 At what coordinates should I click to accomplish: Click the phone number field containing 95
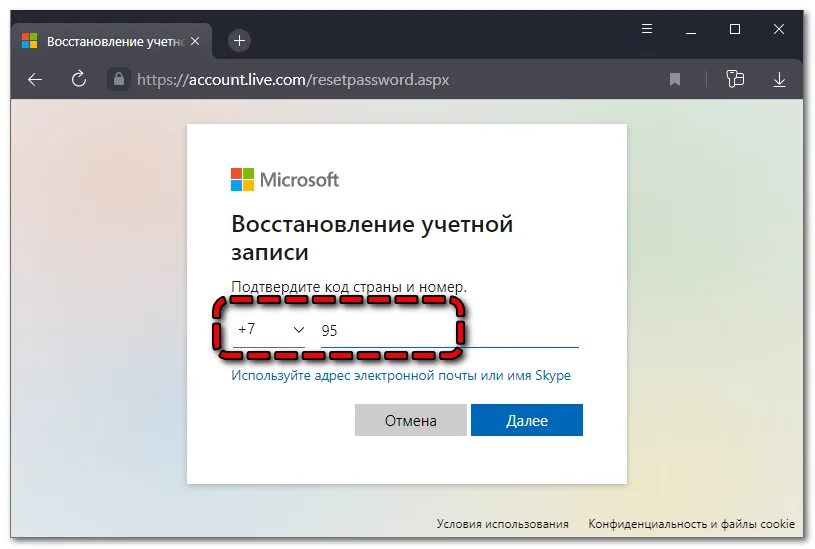coord(450,331)
